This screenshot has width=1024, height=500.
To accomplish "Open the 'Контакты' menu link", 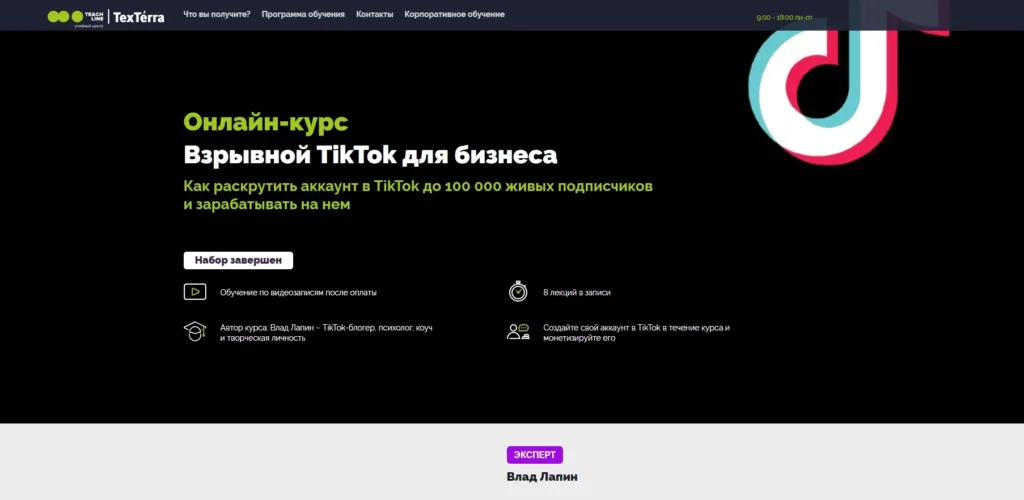I will pyautogui.click(x=375, y=14).
